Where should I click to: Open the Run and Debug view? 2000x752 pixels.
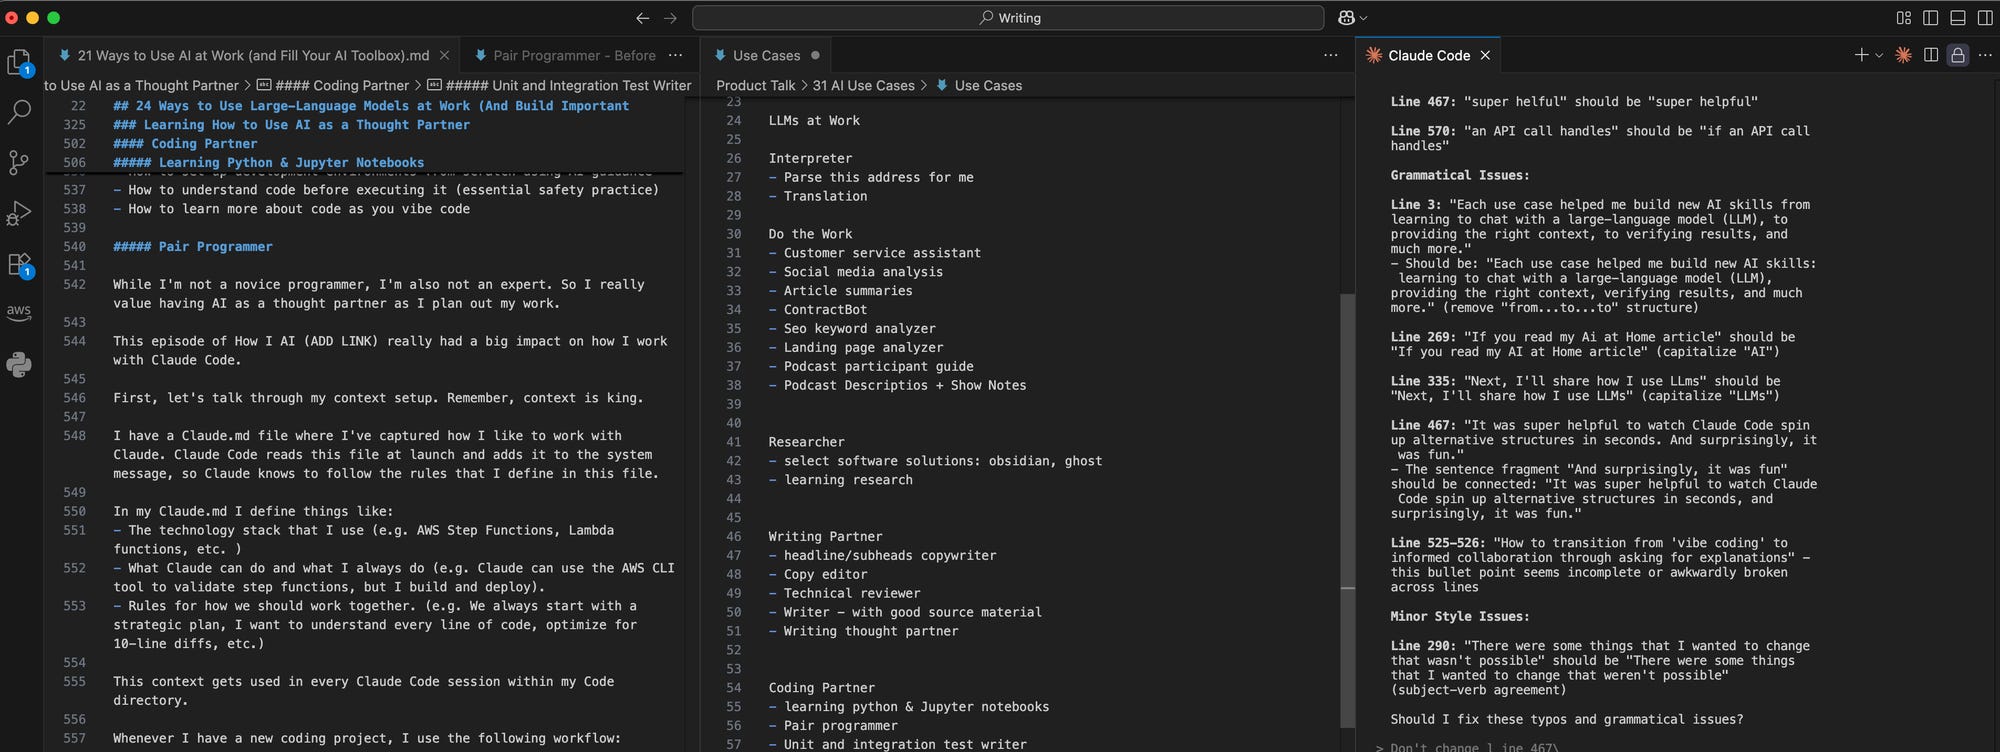point(19,212)
